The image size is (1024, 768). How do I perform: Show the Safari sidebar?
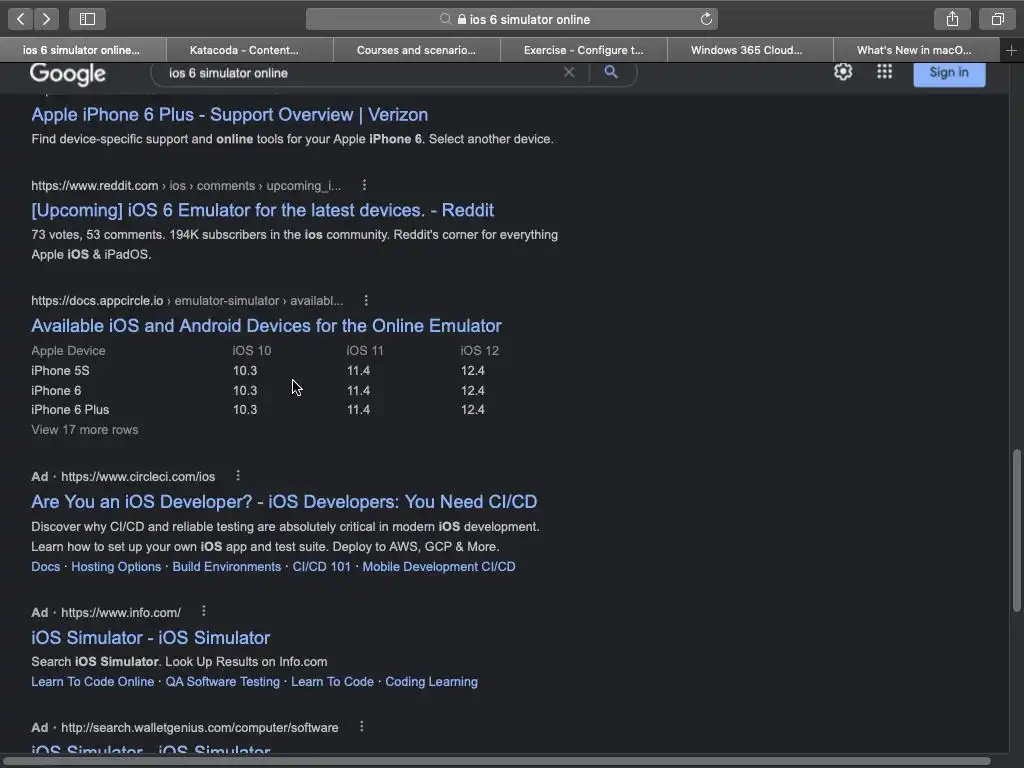point(88,19)
